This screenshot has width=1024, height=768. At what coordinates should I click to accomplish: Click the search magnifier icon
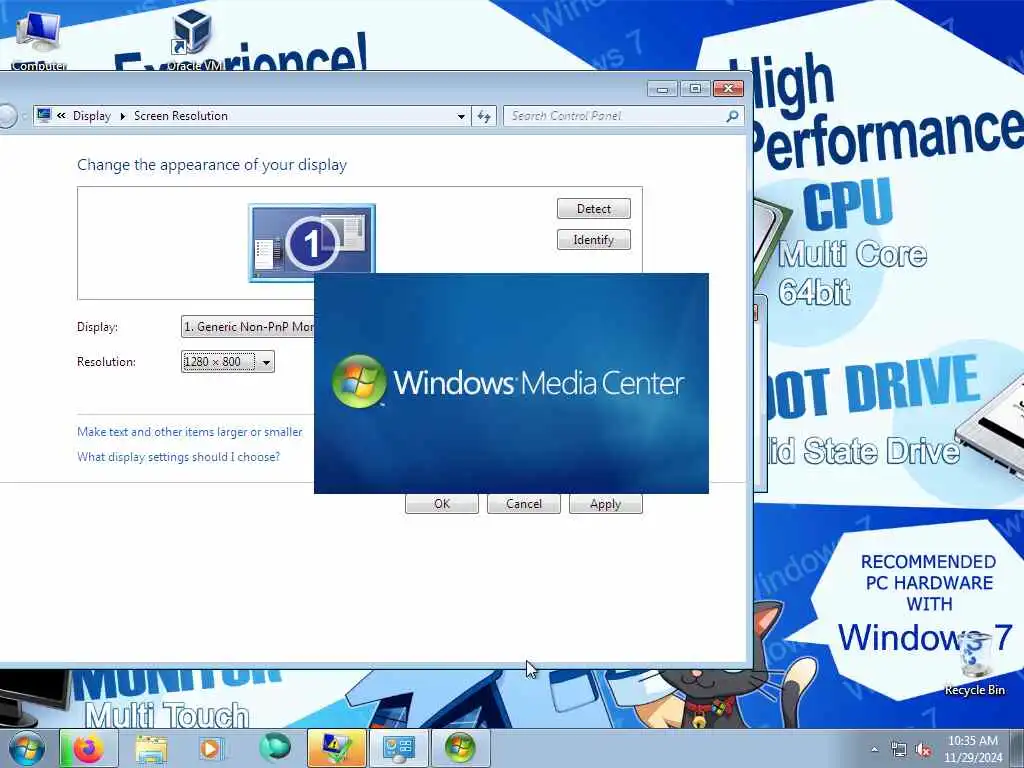[x=733, y=116]
